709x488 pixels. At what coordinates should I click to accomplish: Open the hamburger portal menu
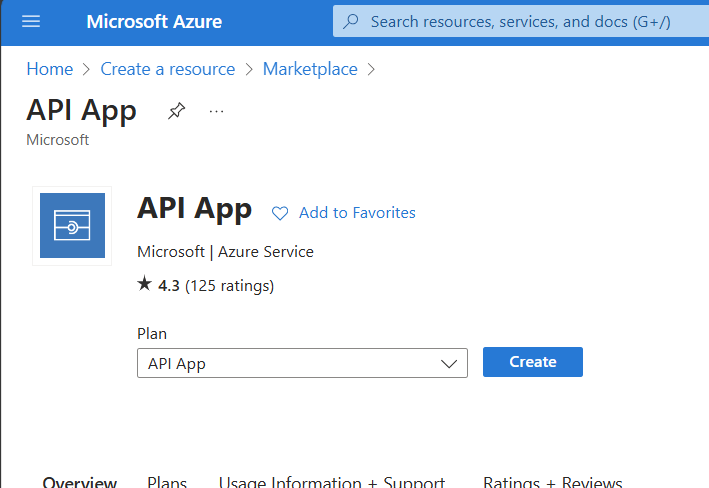click(x=31, y=21)
